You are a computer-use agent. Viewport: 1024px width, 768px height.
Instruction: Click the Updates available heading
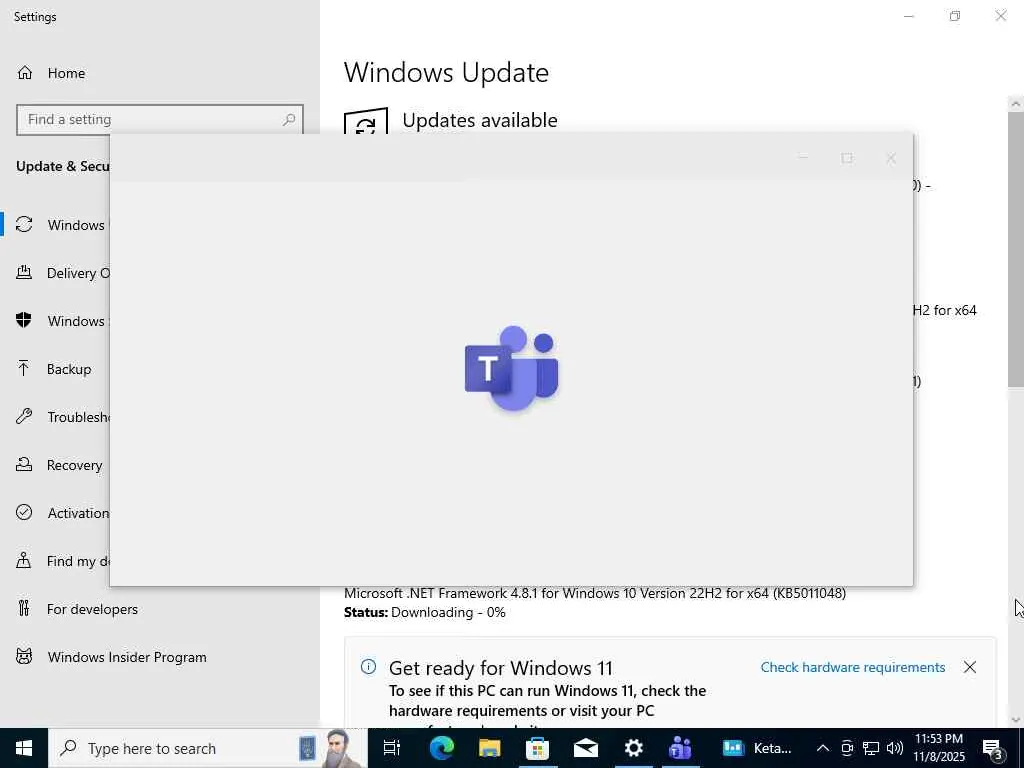480,120
